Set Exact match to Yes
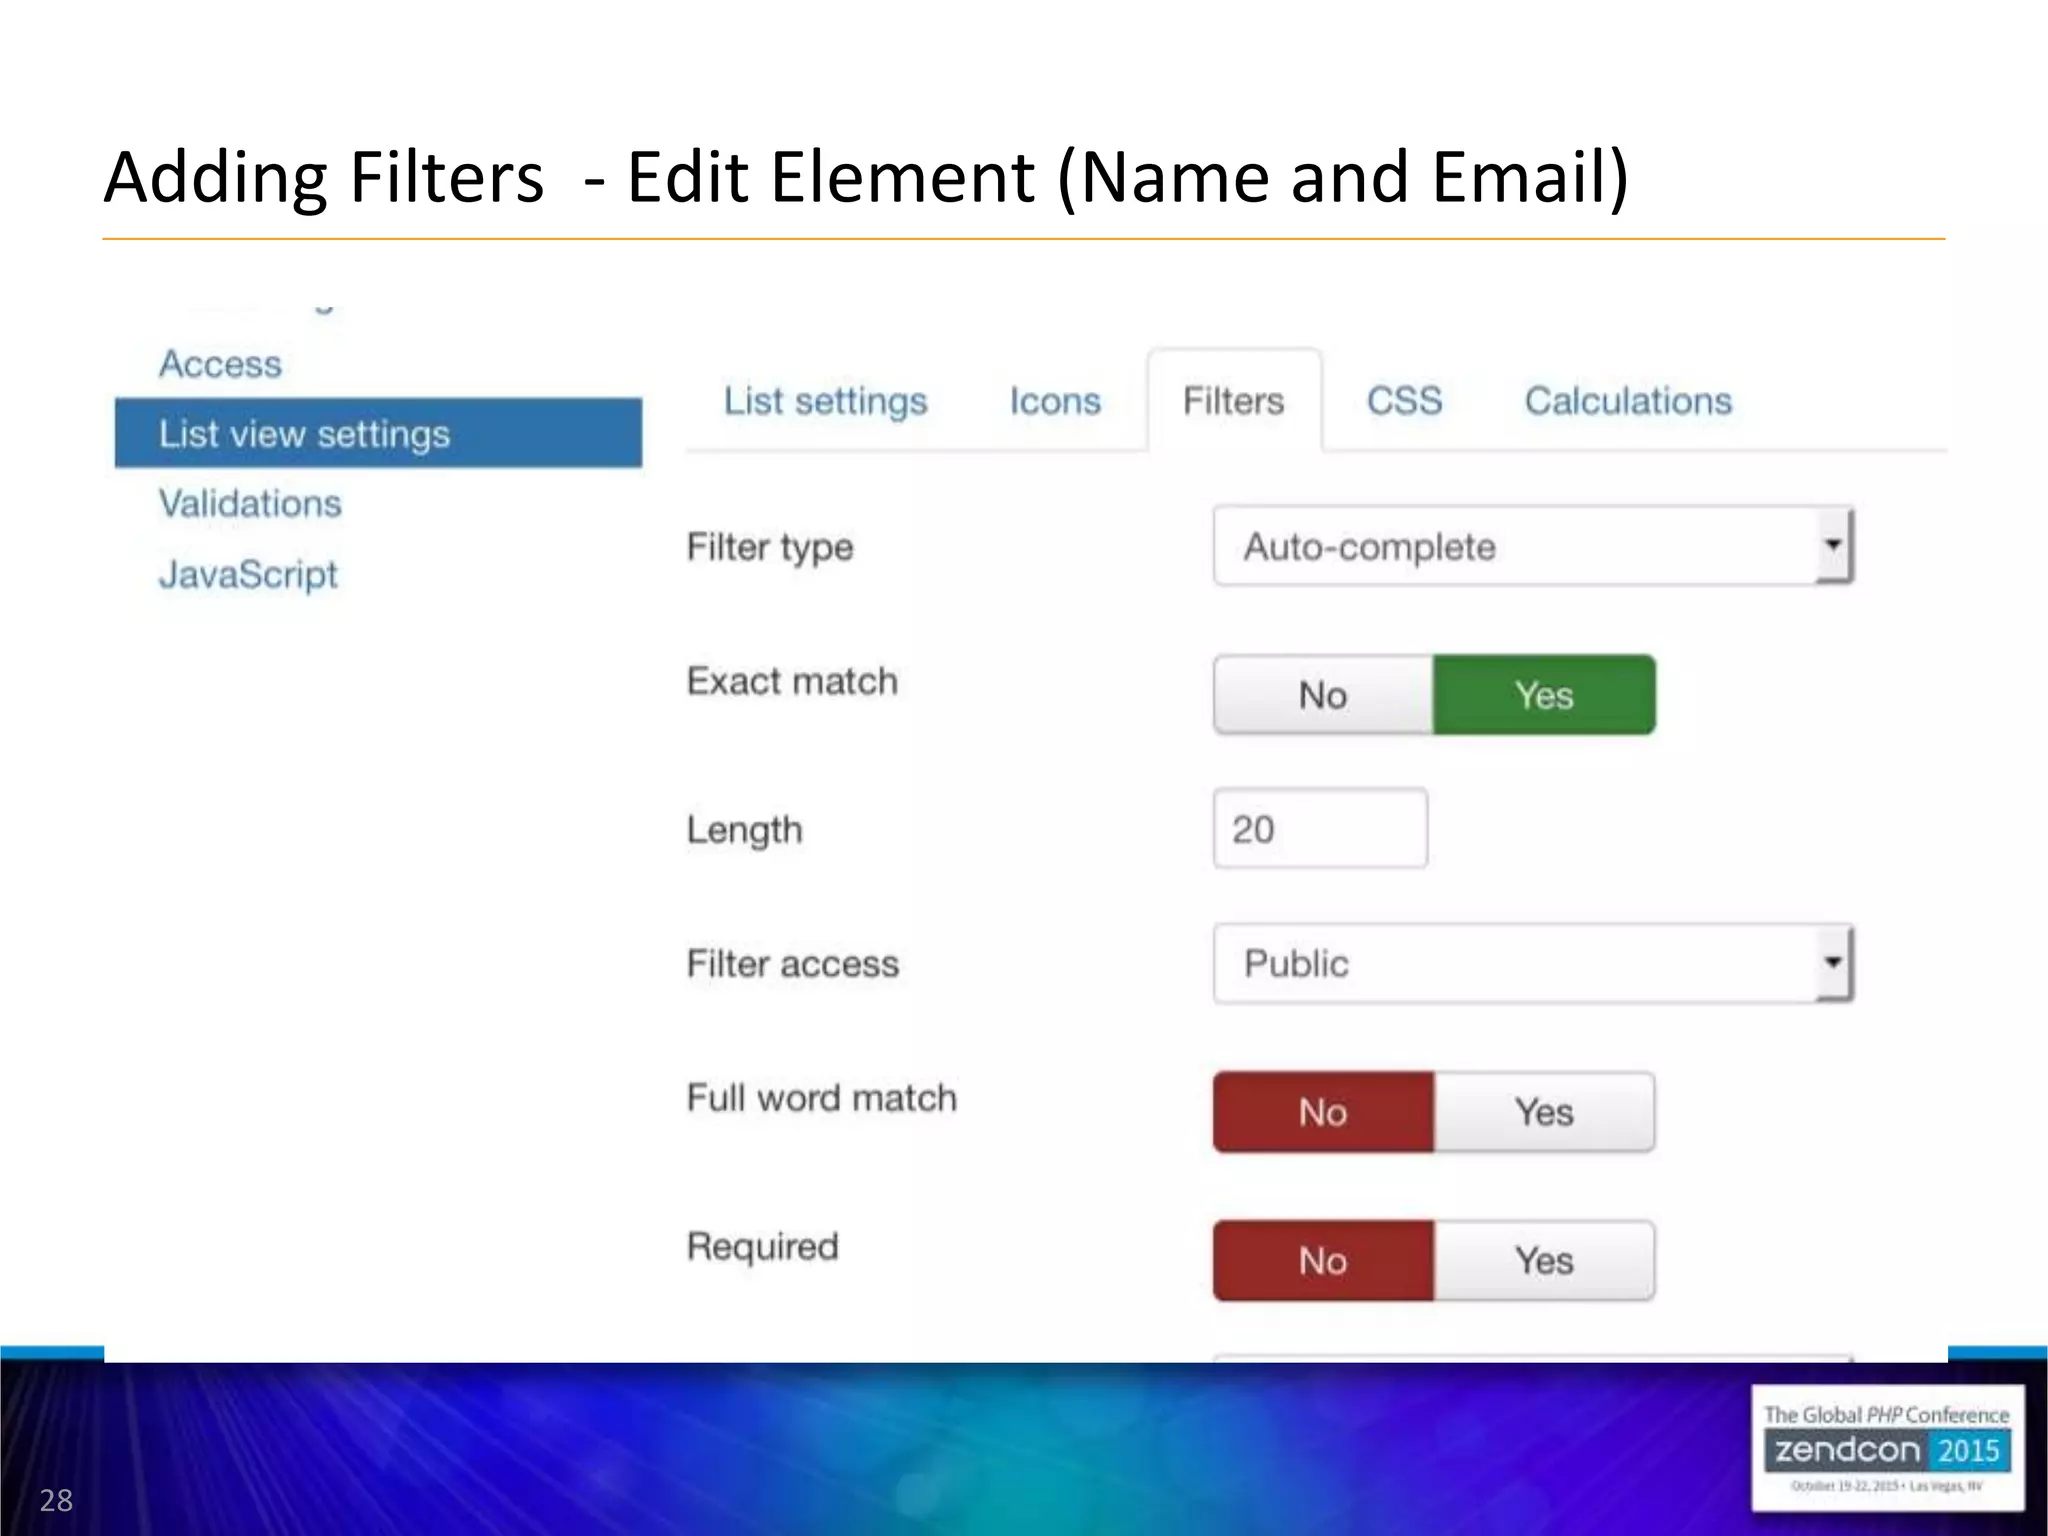Image resolution: width=2048 pixels, height=1536 pixels. pos(1544,695)
